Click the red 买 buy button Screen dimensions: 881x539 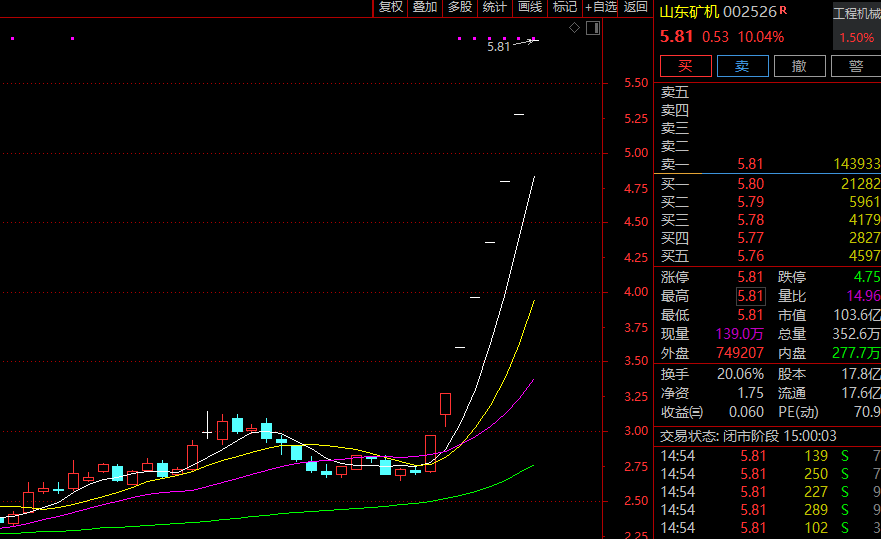pos(685,66)
